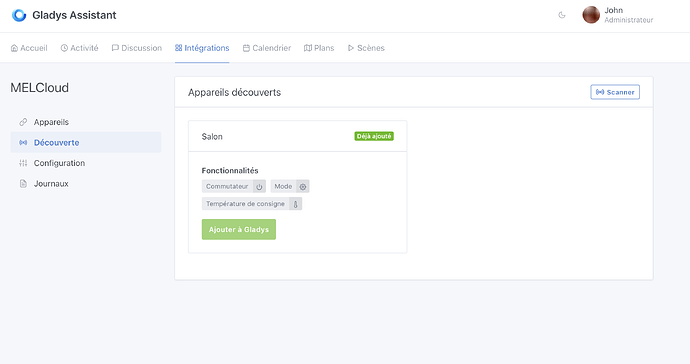Open the Scènes tab
Screen dimensions: 690x364
(366, 48)
